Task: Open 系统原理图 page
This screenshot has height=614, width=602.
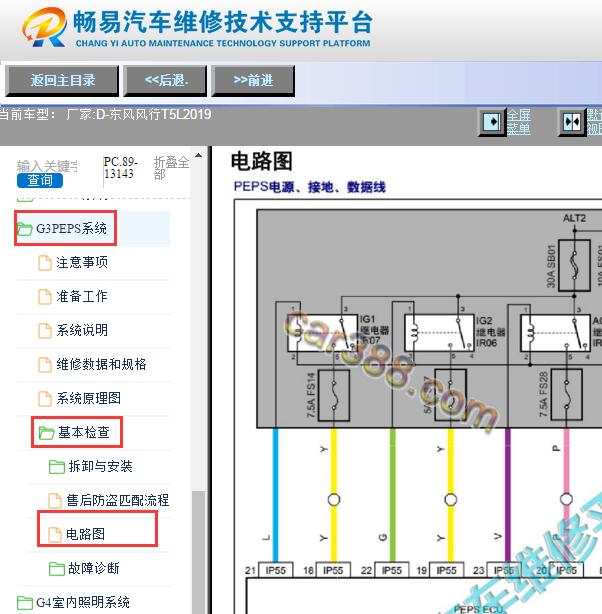Action: [89, 398]
